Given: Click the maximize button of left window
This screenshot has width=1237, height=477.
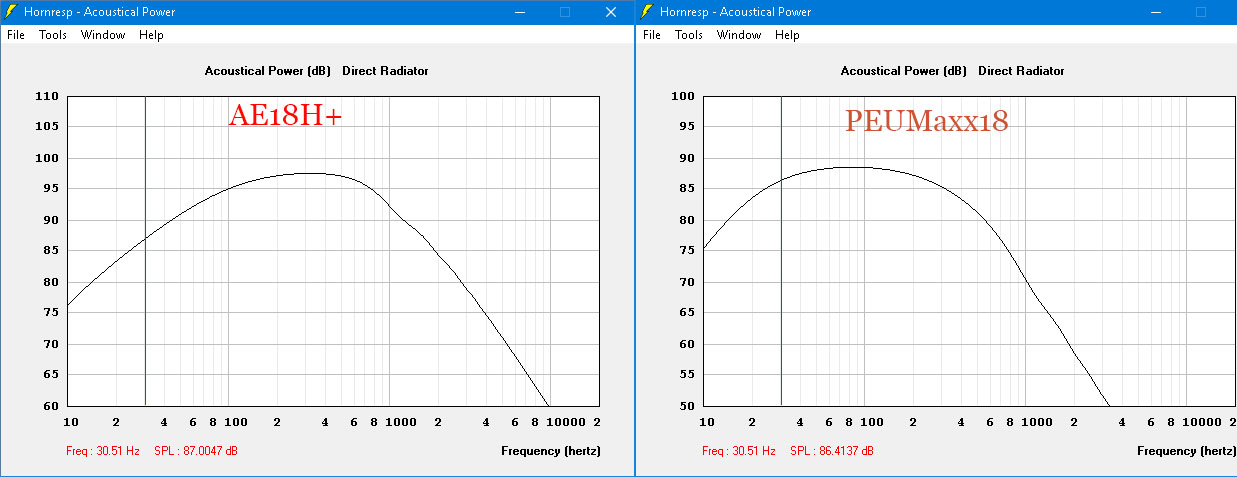Looking at the screenshot, I should click(565, 12).
